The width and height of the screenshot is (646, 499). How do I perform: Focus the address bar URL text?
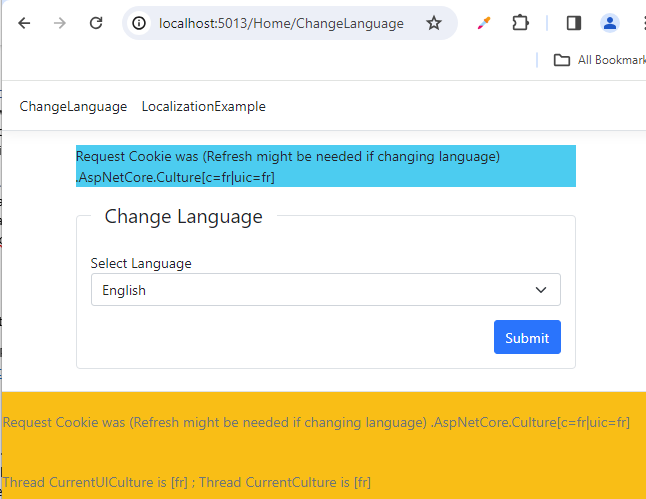pos(281,23)
